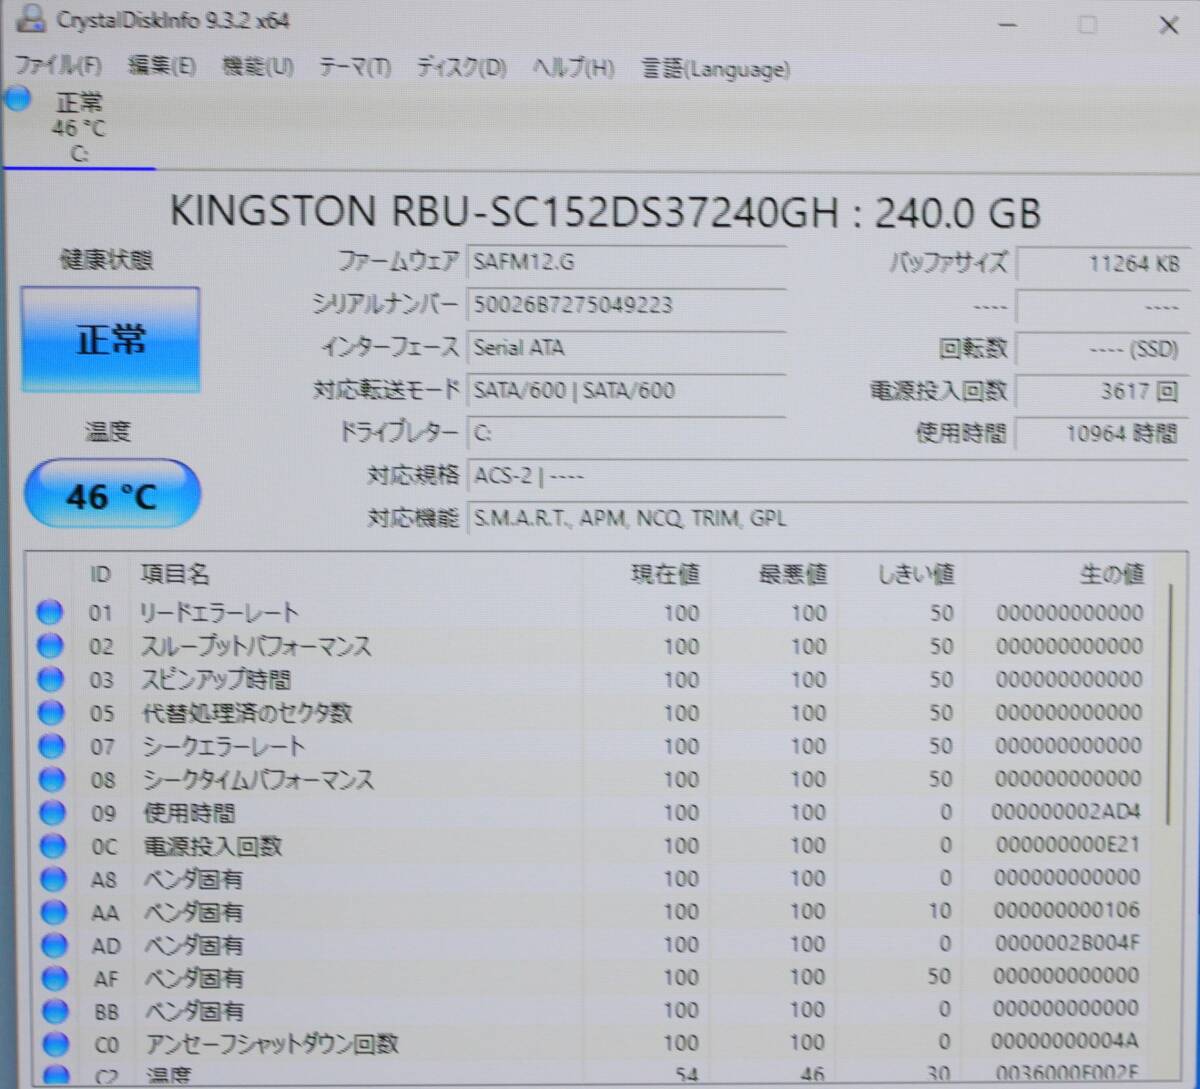1200x1089 pixels.
Task: Click the transfer mode field SATA/600 | SATA/600
Action: [x=627, y=390]
